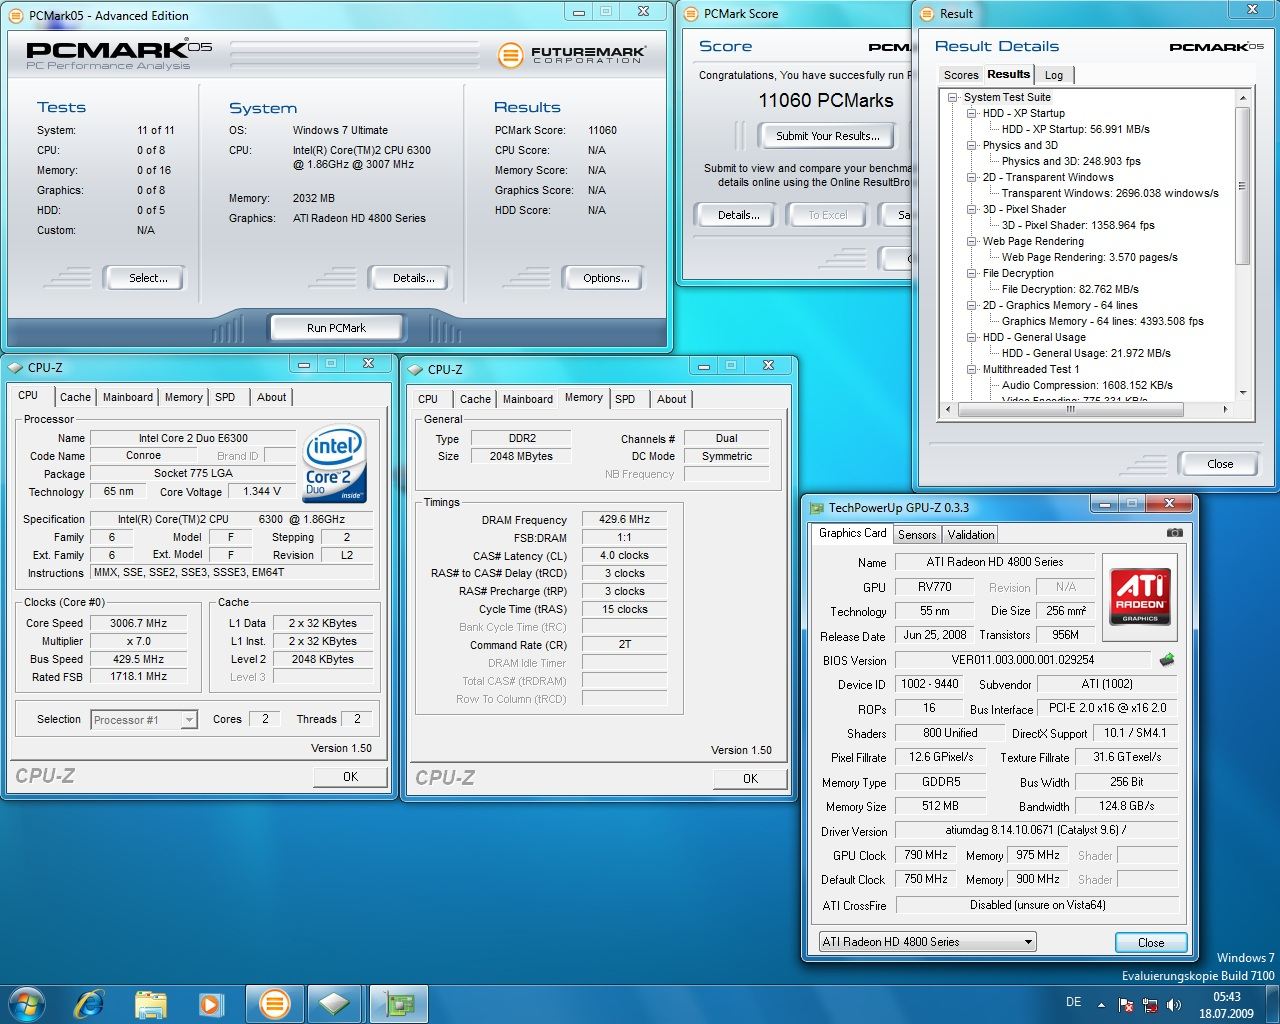1280x1024 pixels.
Task: Open Mainboard tab in CPU-Z CPU window
Action: pyautogui.click(x=128, y=397)
